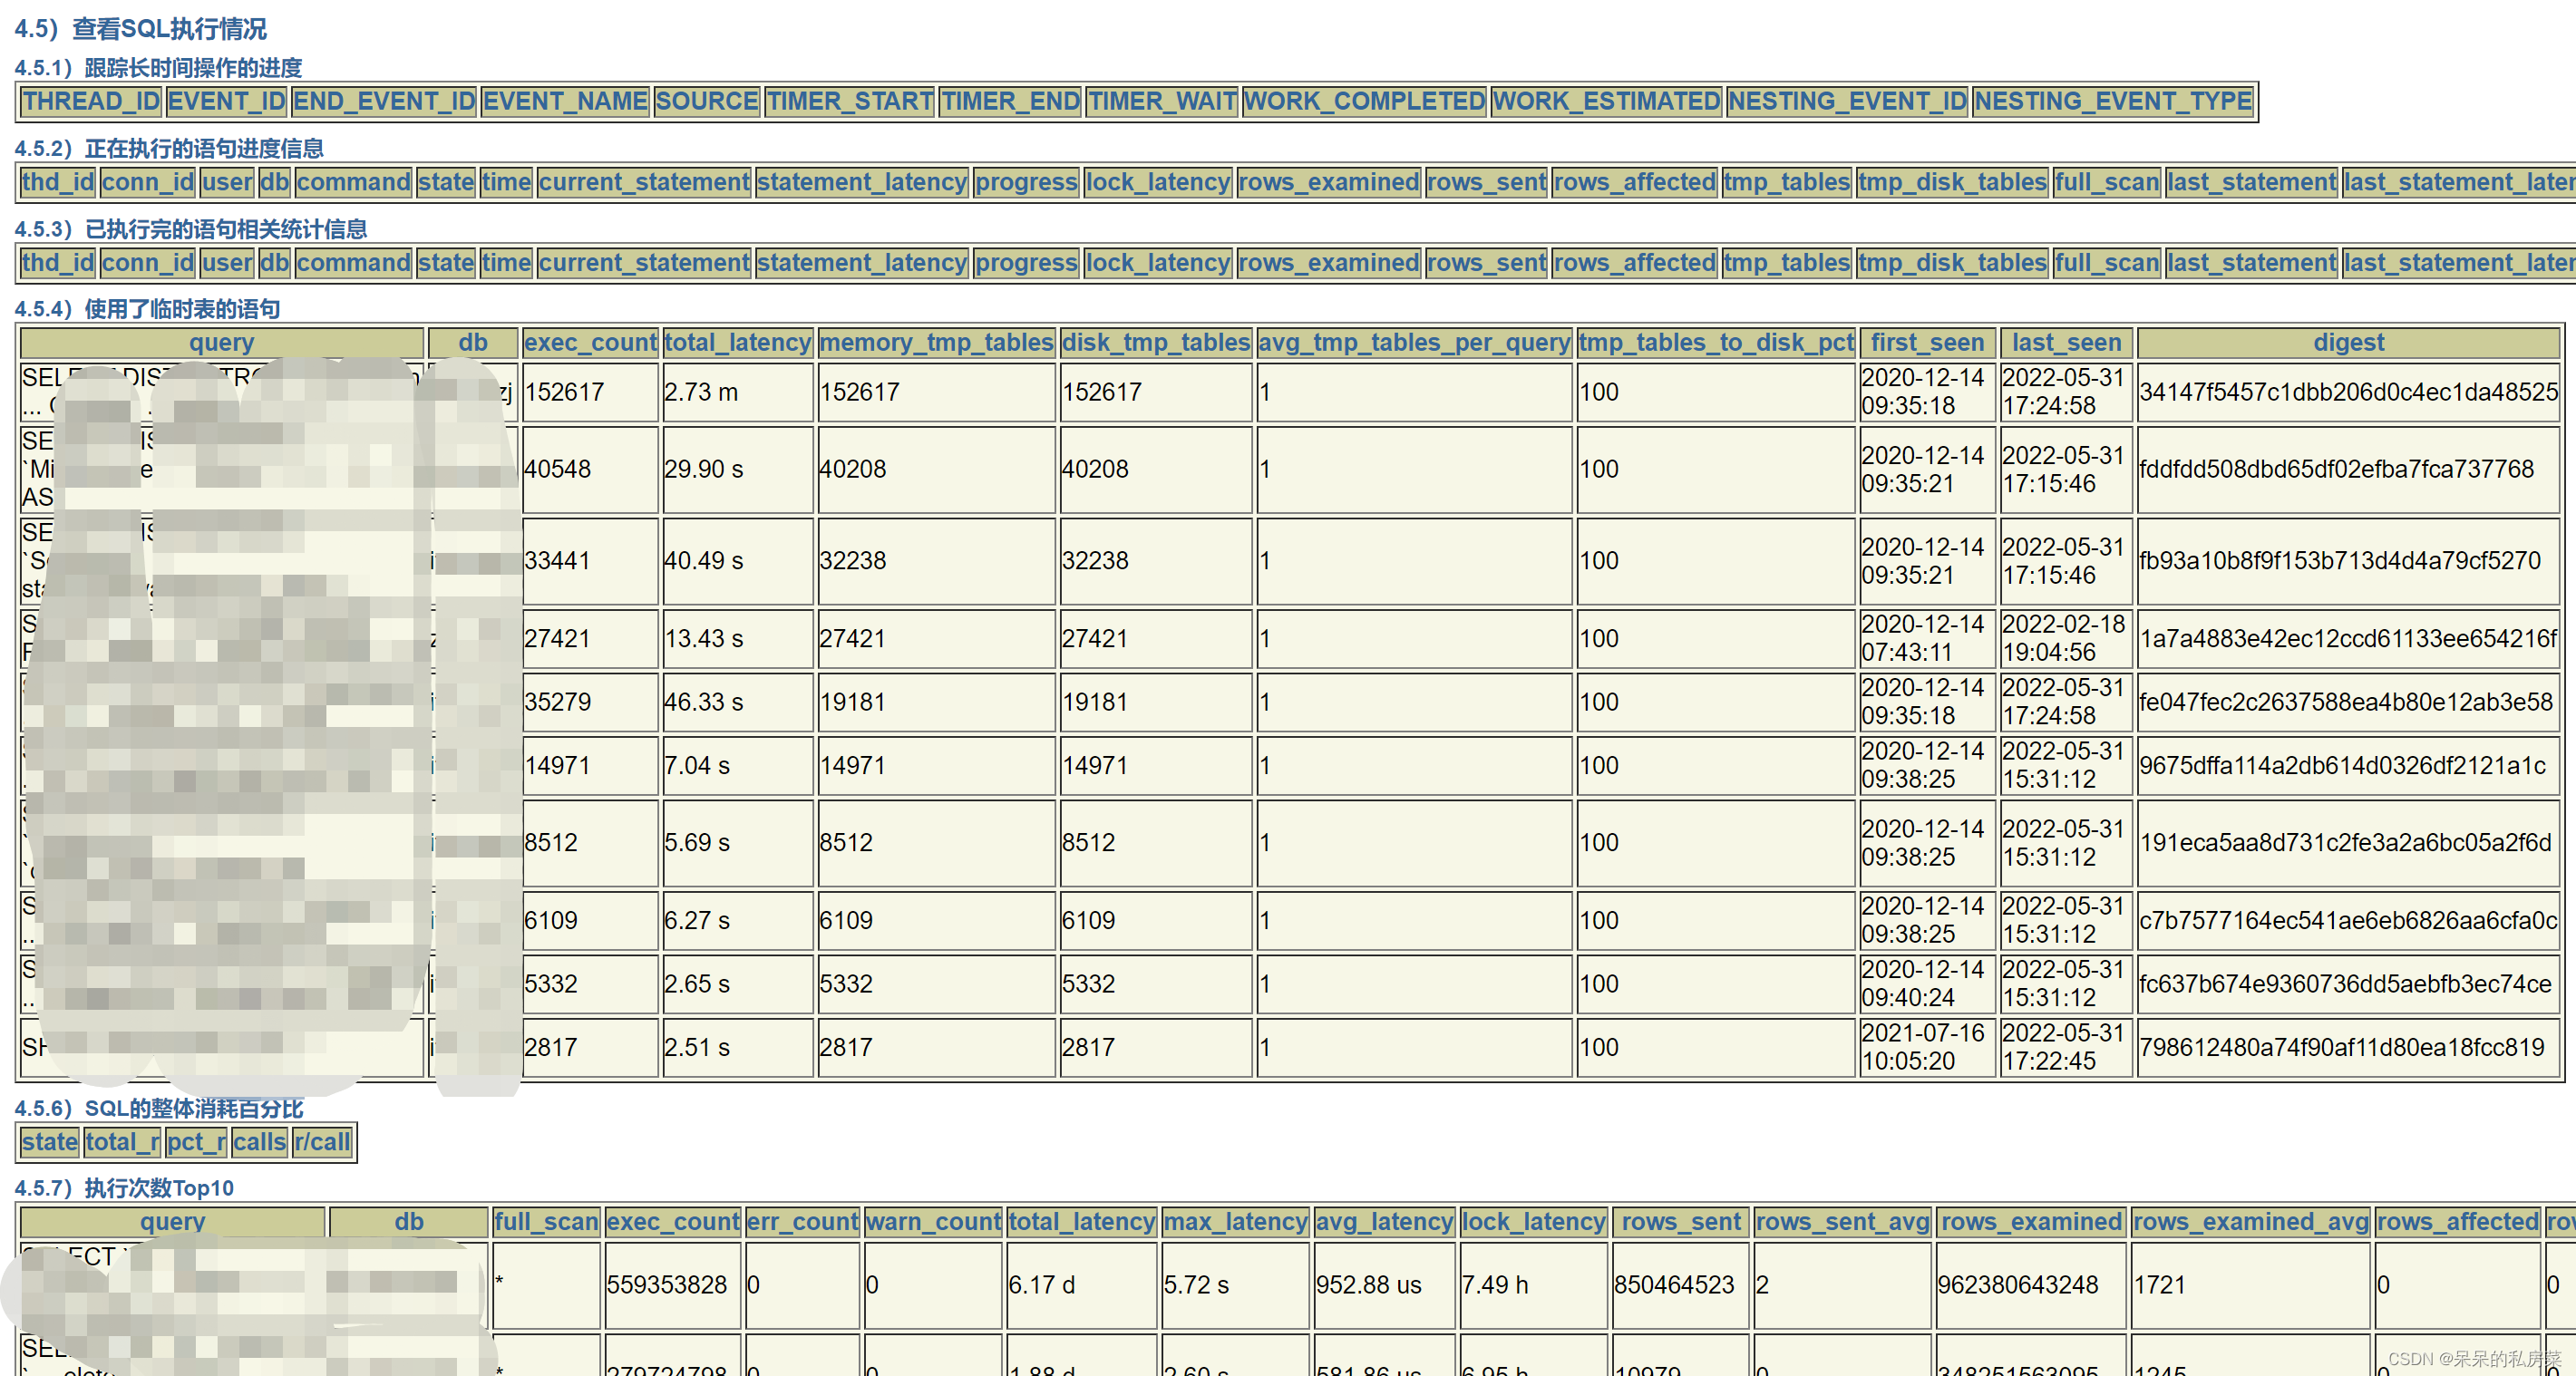Click rows_examined value 962380643248
This screenshot has width=2576, height=1376.
click(2018, 1285)
